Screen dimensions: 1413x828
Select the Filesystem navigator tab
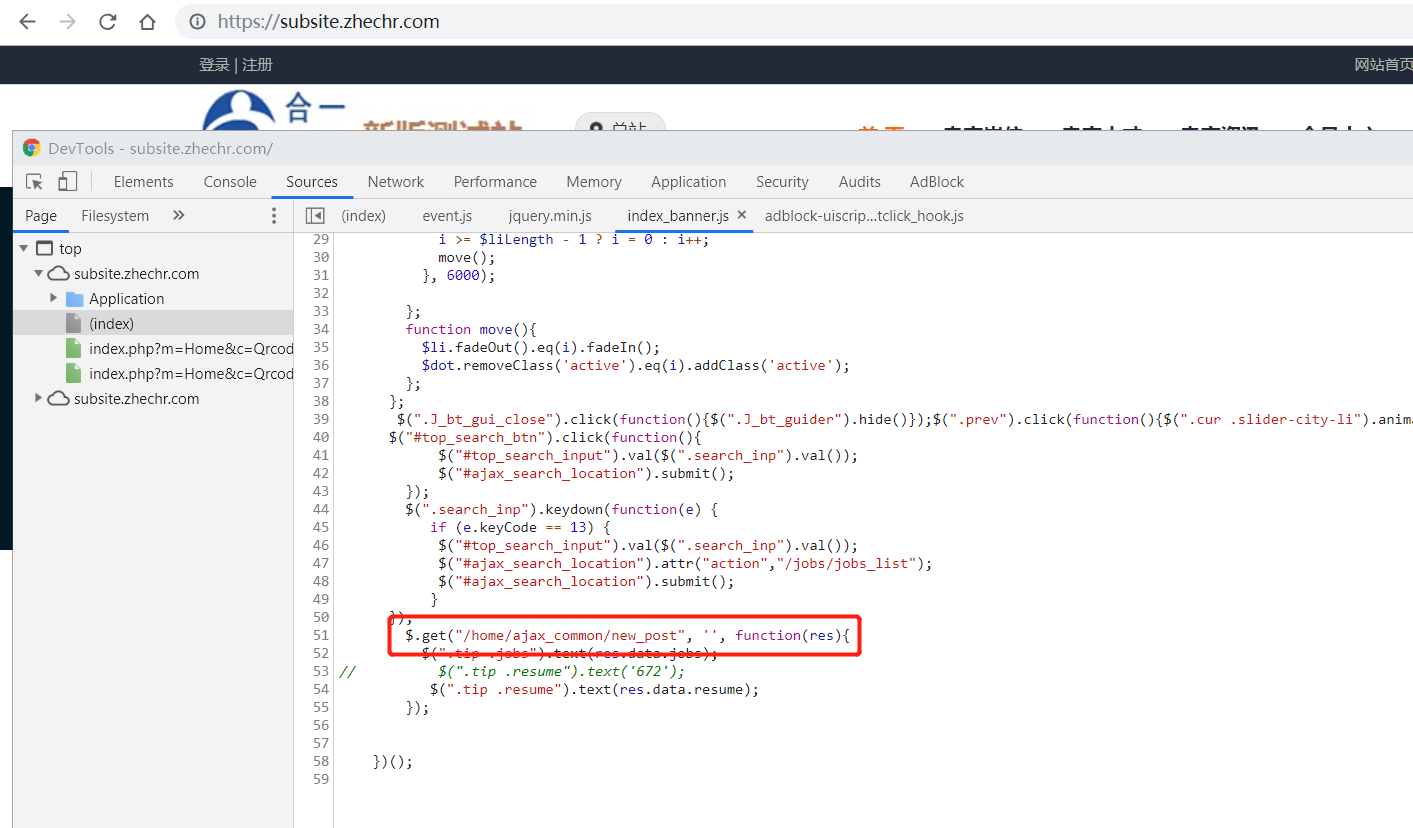coord(115,216)
